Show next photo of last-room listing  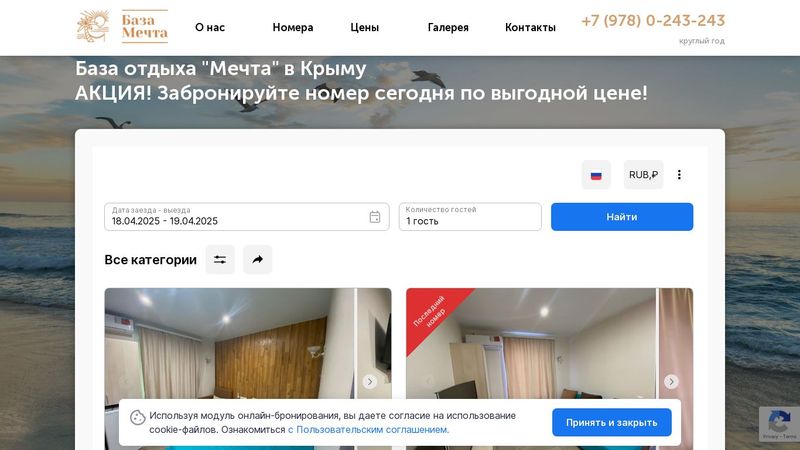pyautogui.click(x=671, y=382)
